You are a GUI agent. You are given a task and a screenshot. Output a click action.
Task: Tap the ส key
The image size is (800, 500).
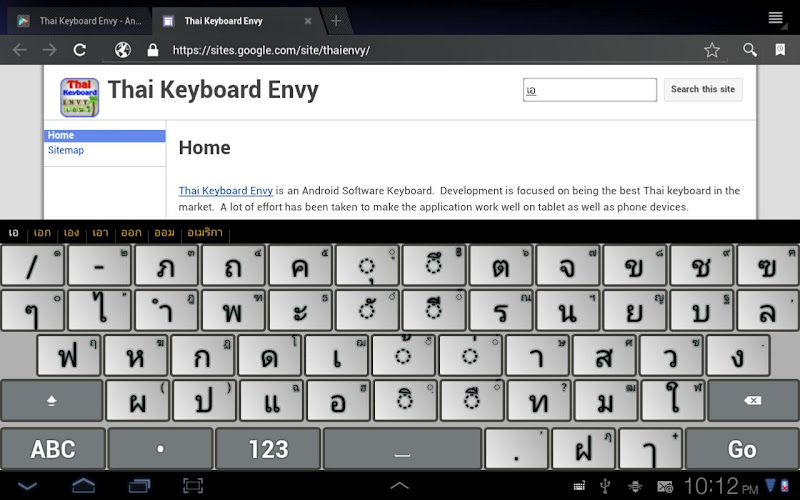604,356
